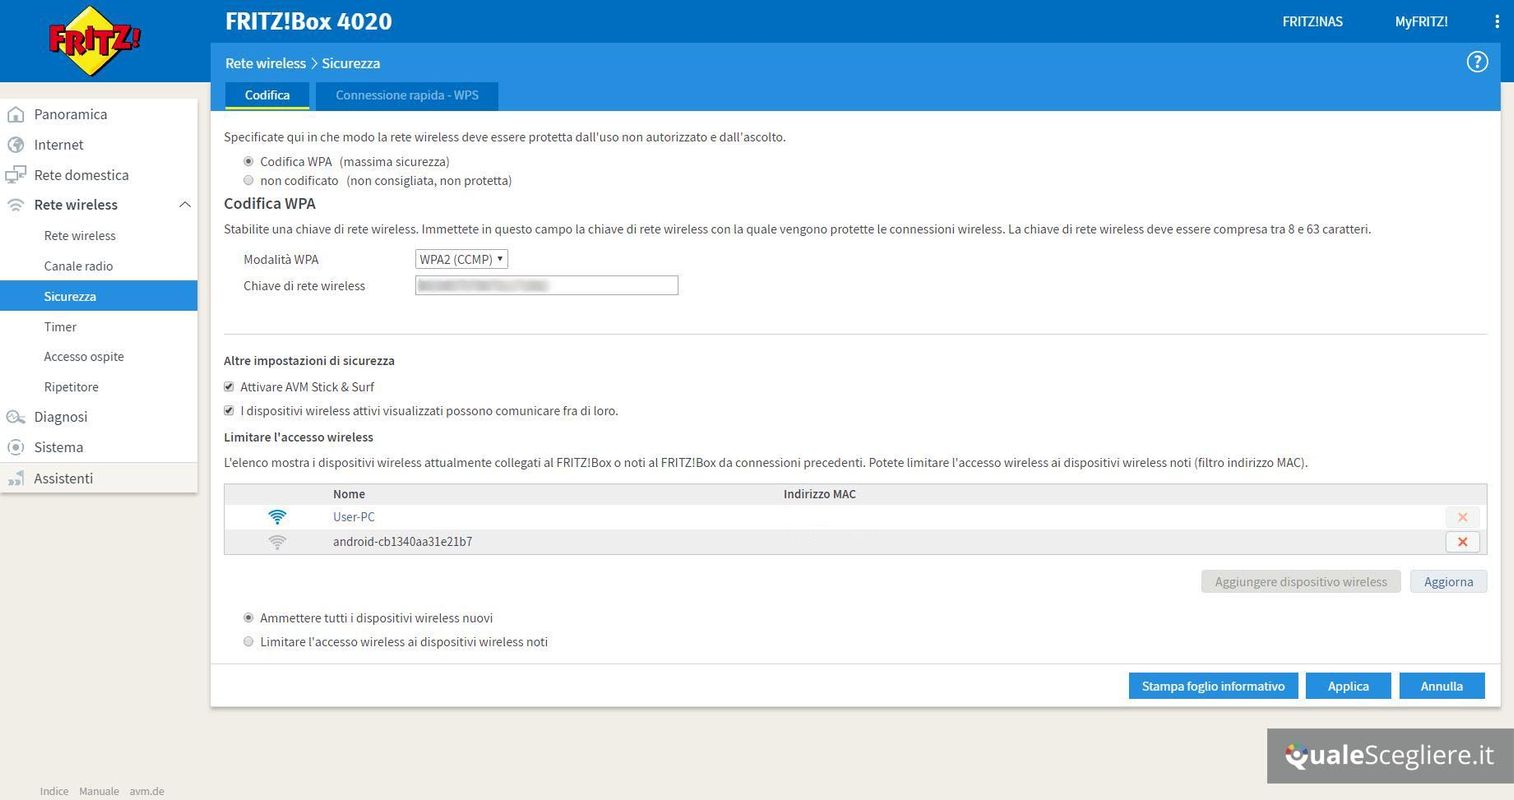
Task: Expand the Sistema menu in sidebar
Action: pos(58,447)
